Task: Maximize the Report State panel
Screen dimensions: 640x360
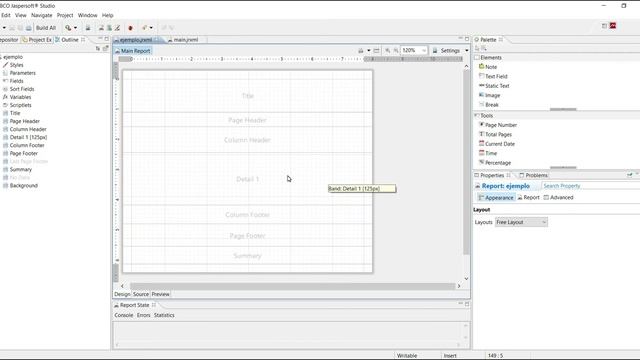Action: pyautogui.click(x=467, y=304)
